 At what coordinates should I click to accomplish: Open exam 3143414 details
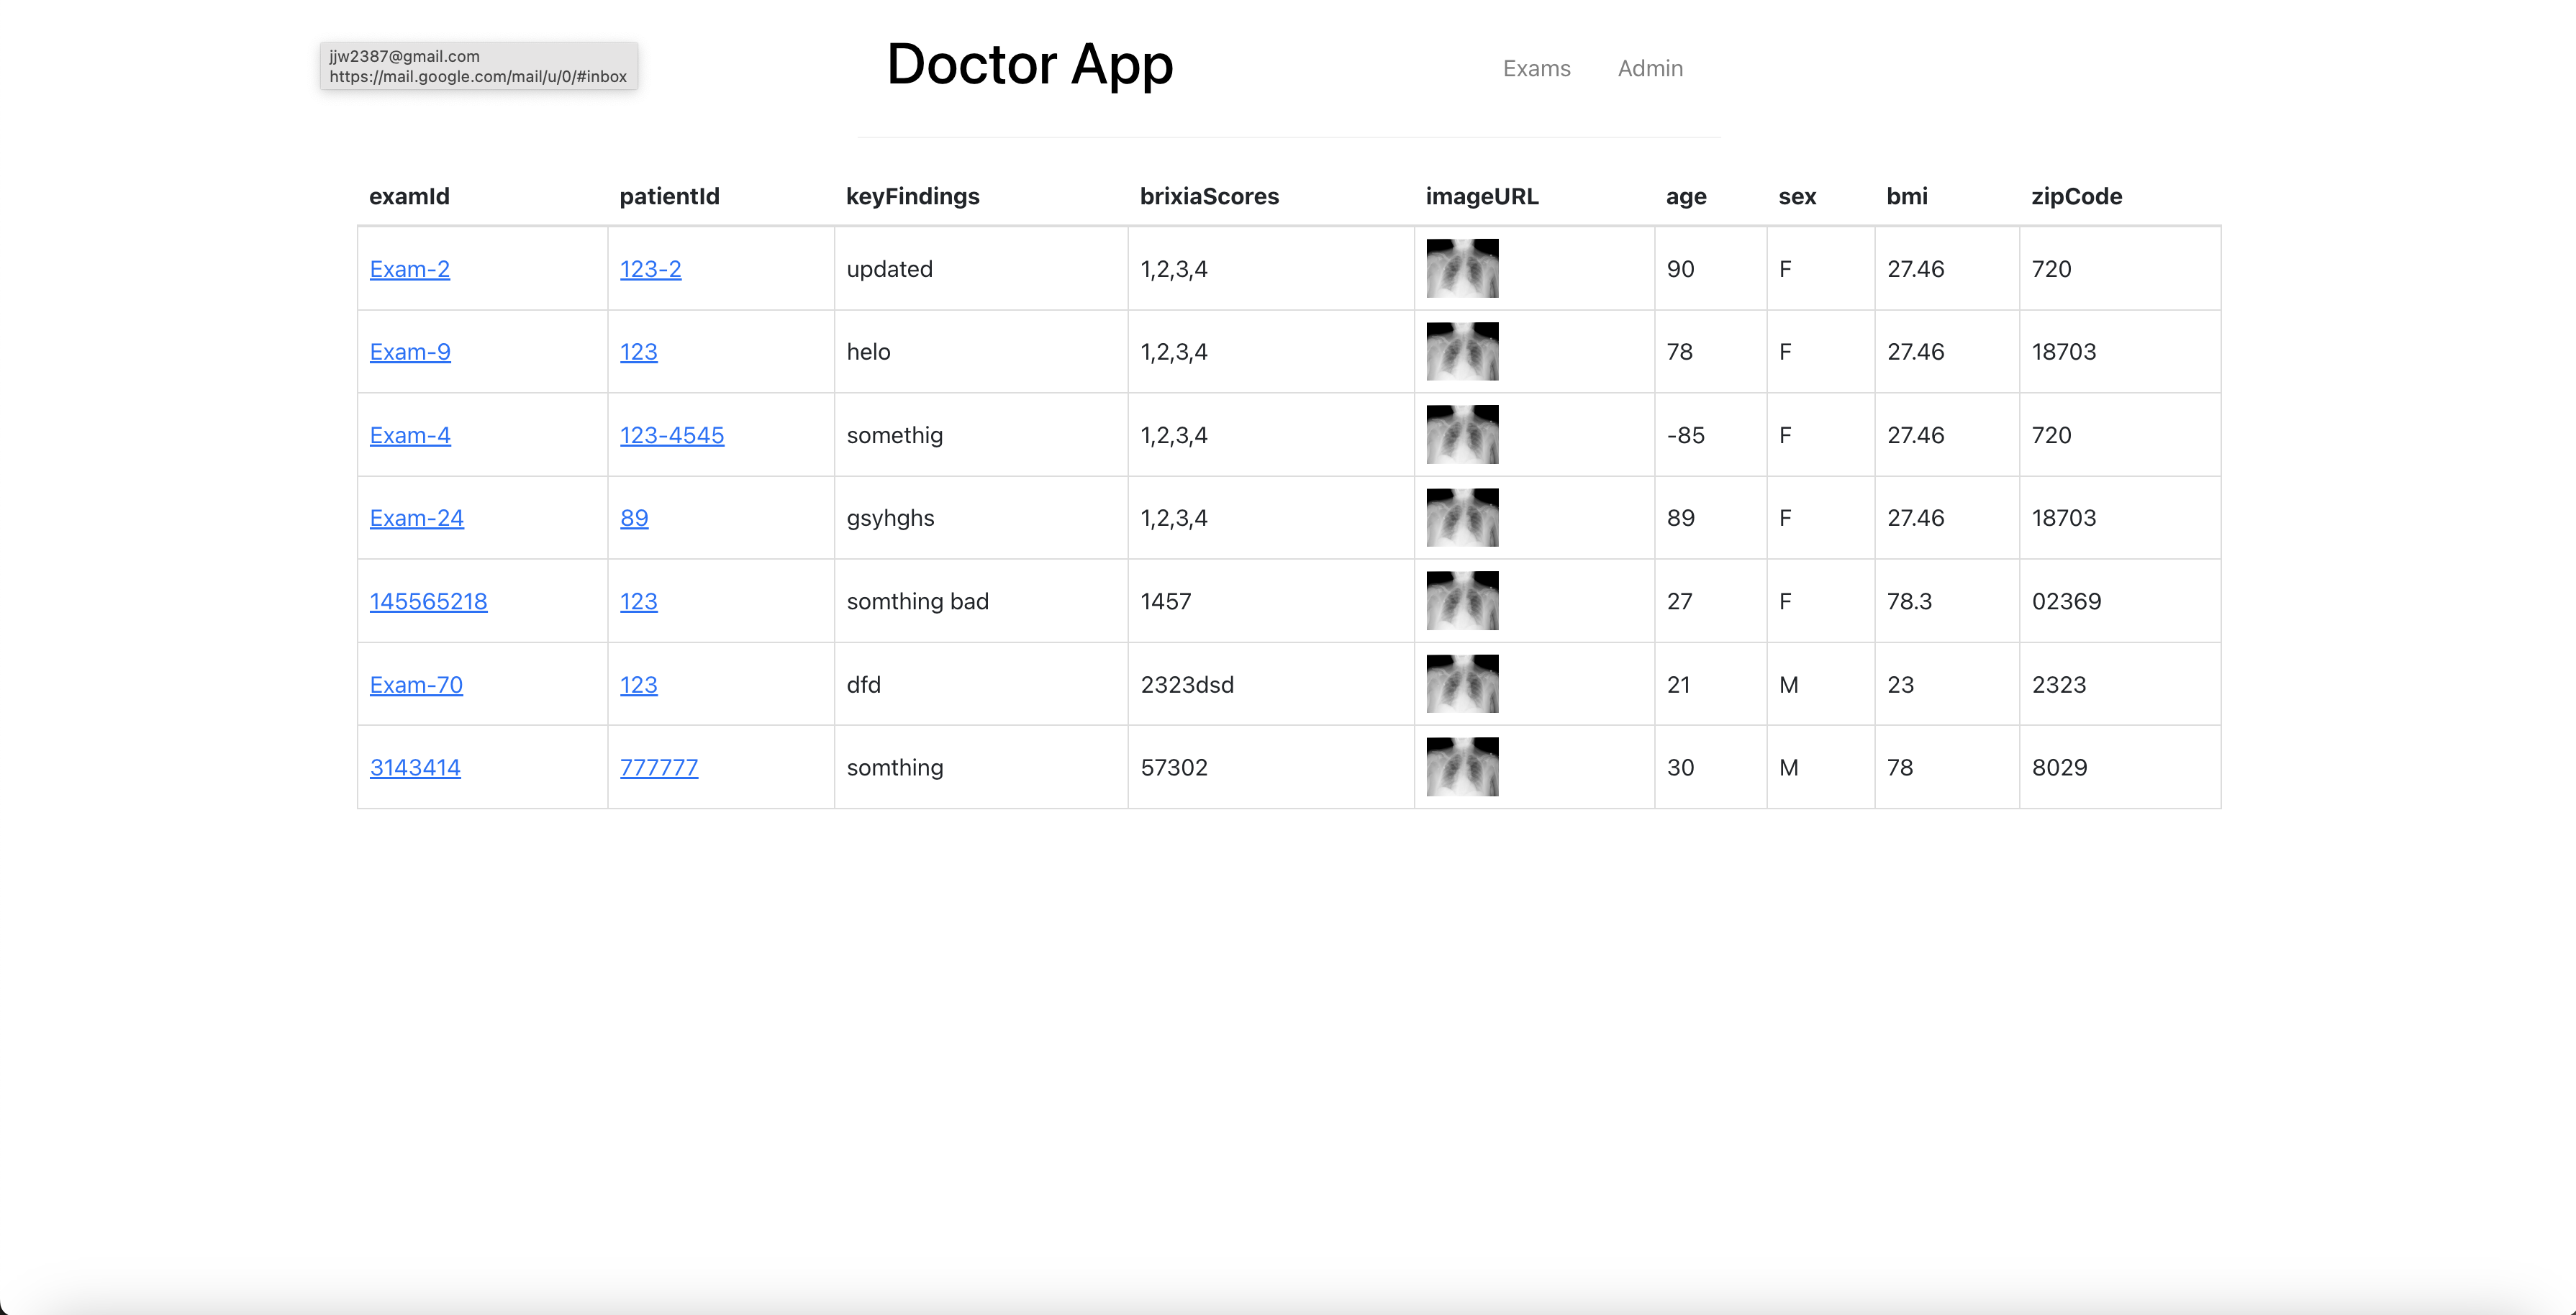pos(415,767)
